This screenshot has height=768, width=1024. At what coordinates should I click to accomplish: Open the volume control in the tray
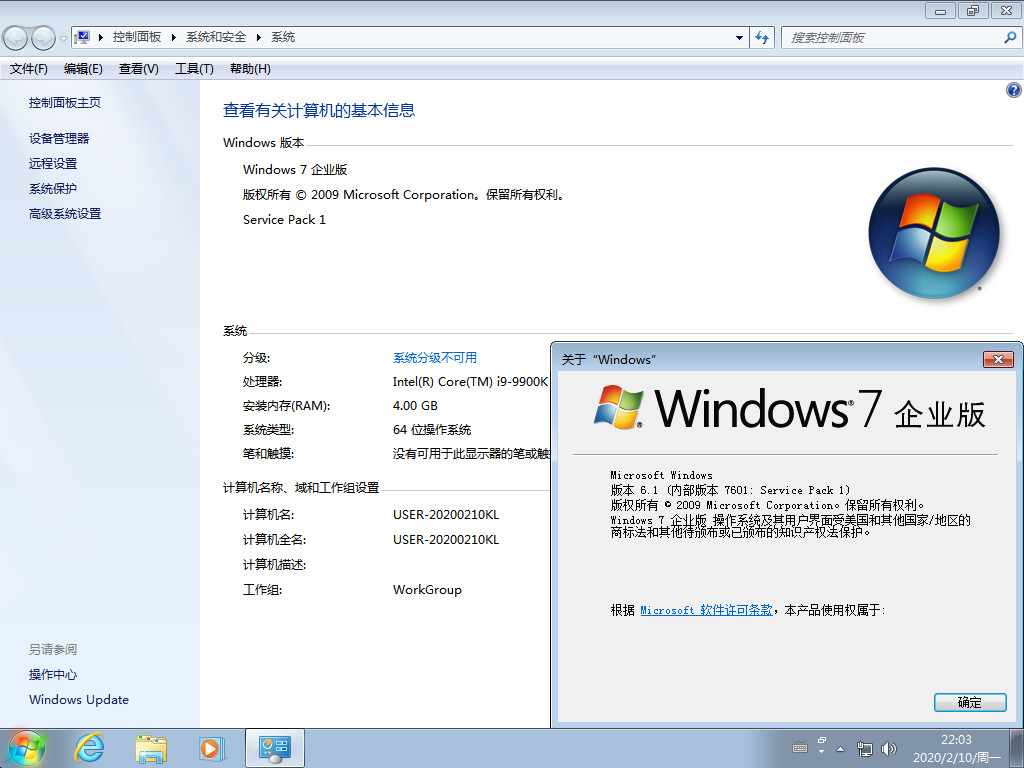(889, 749)
